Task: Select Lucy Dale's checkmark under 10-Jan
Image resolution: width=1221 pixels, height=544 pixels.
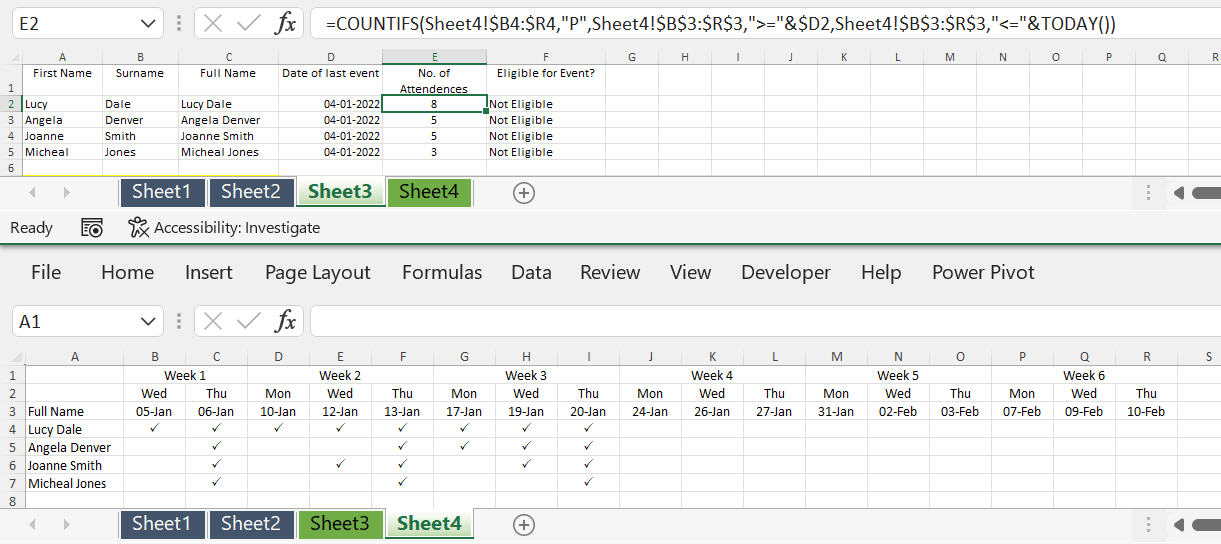Action: point(278,429)
